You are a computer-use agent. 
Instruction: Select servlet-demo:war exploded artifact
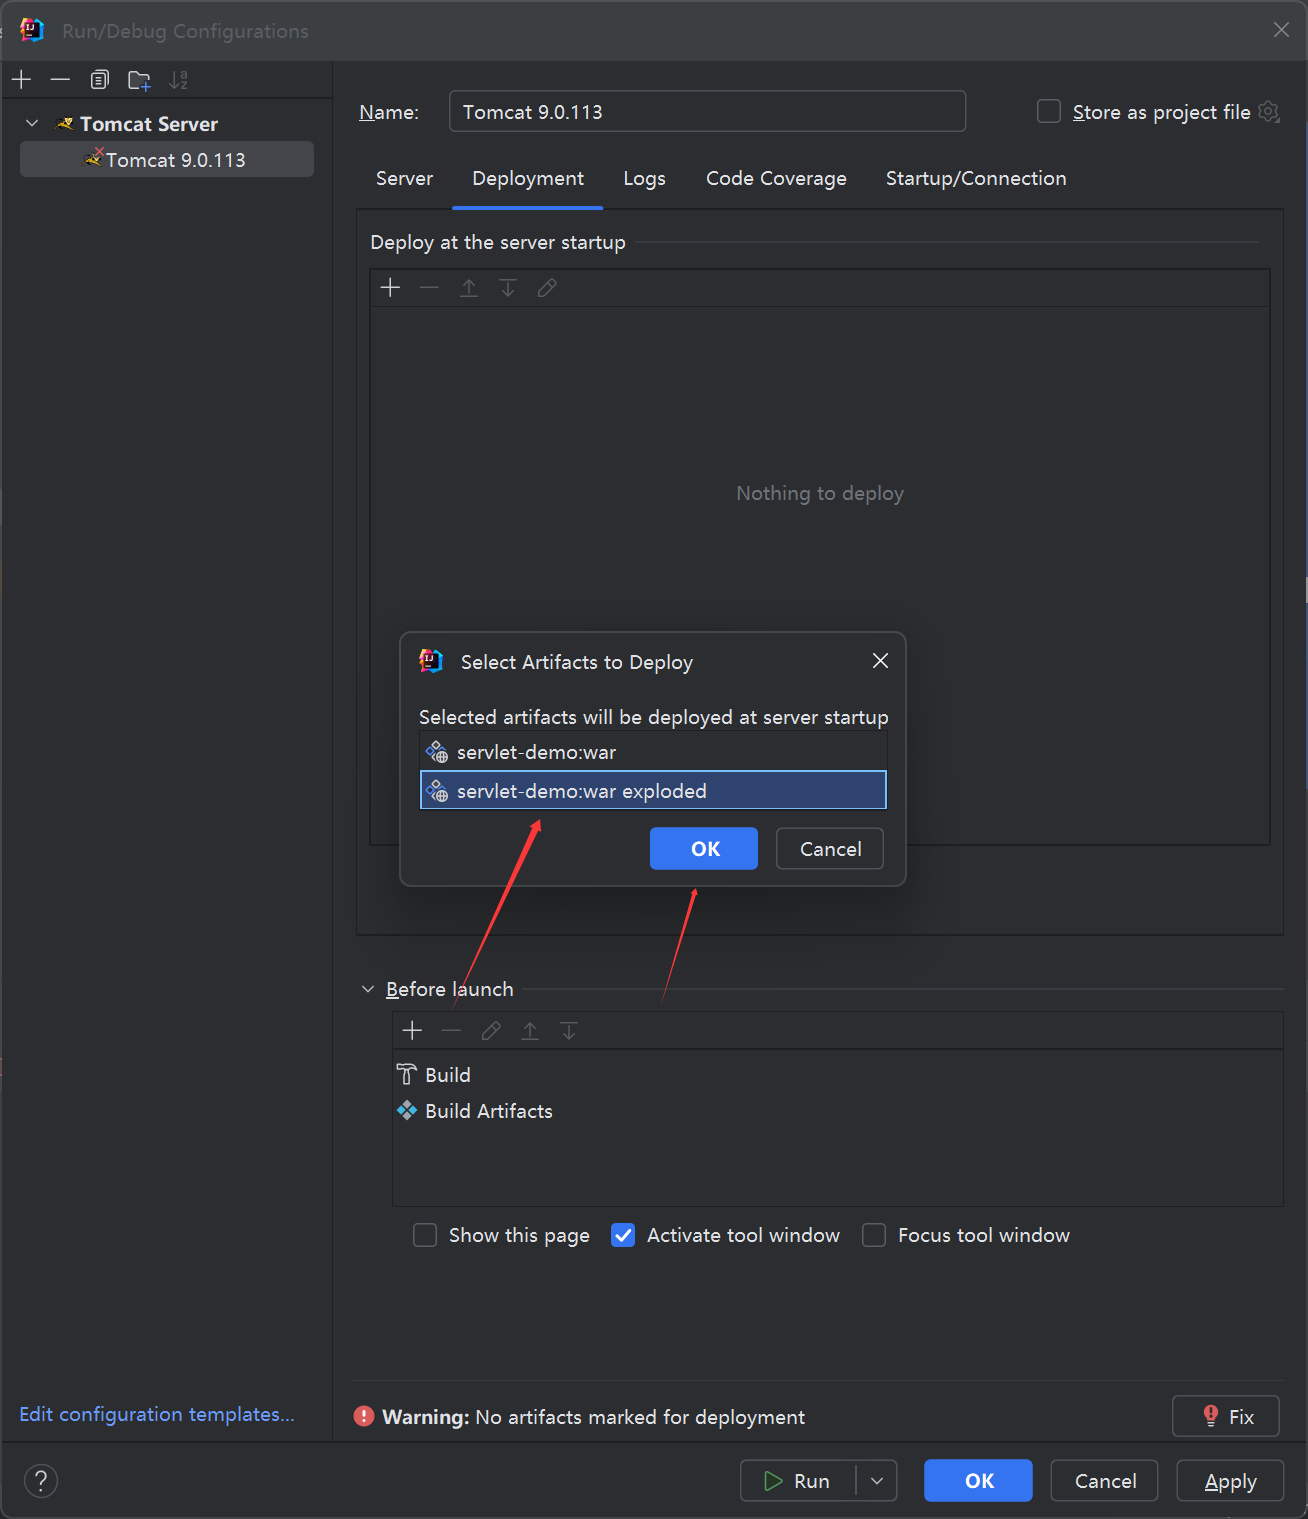(x=653, y=790)
